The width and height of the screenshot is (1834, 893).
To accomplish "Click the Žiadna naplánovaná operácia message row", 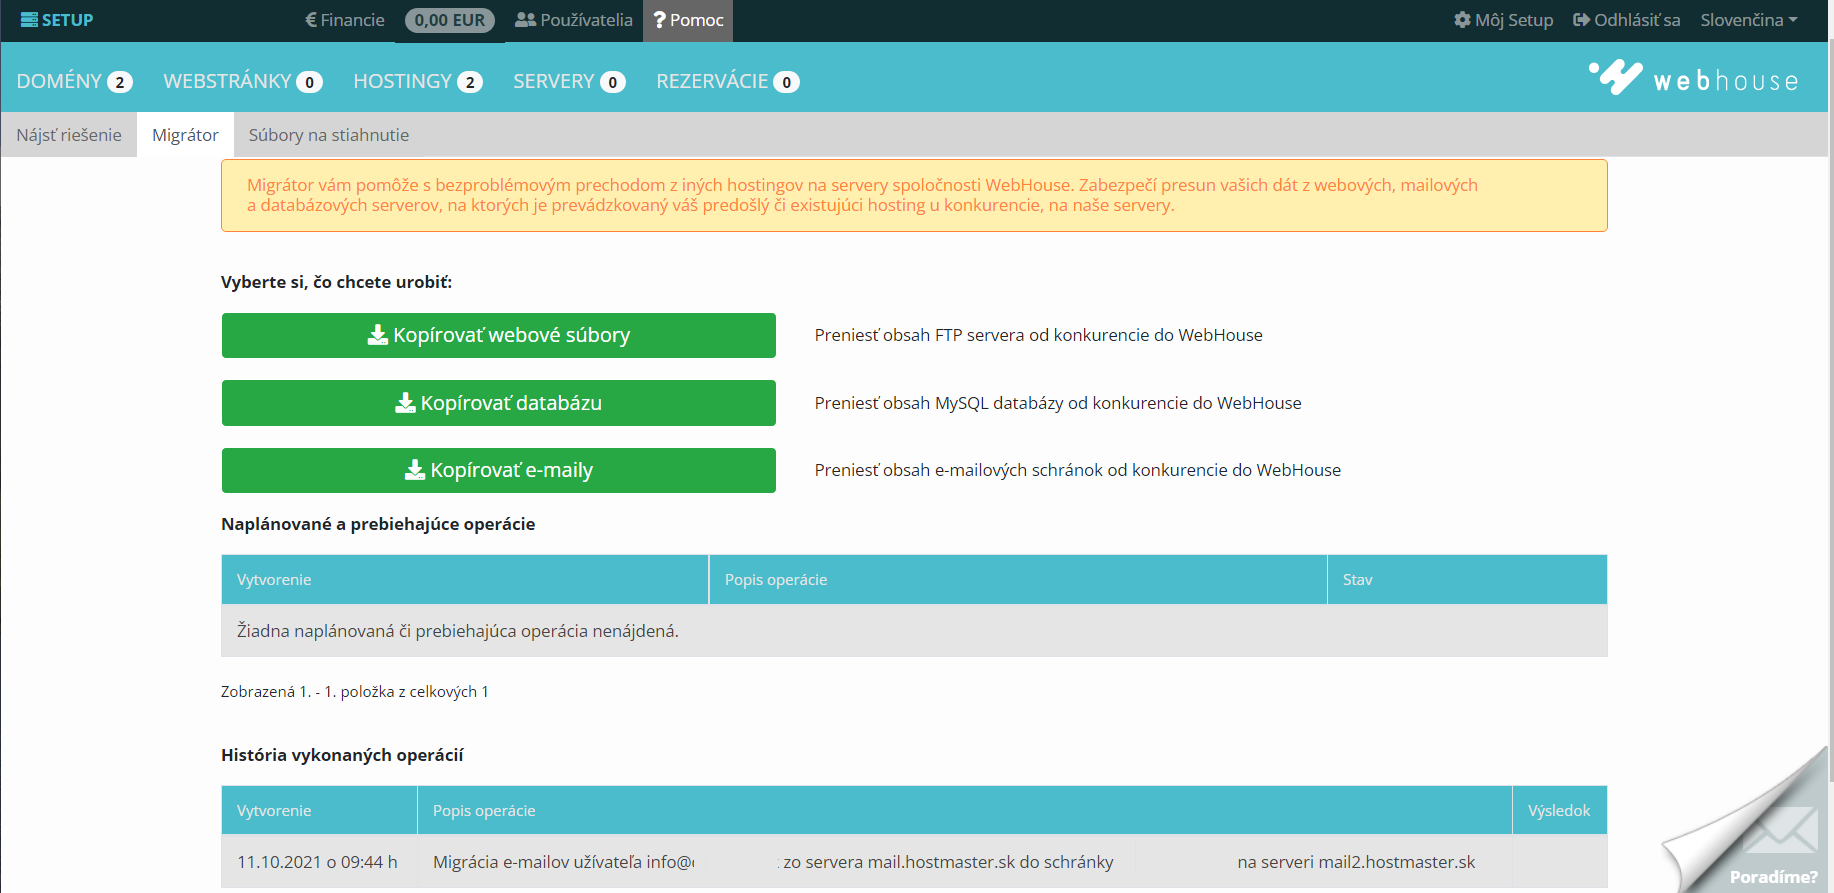I will click(914, 631).
